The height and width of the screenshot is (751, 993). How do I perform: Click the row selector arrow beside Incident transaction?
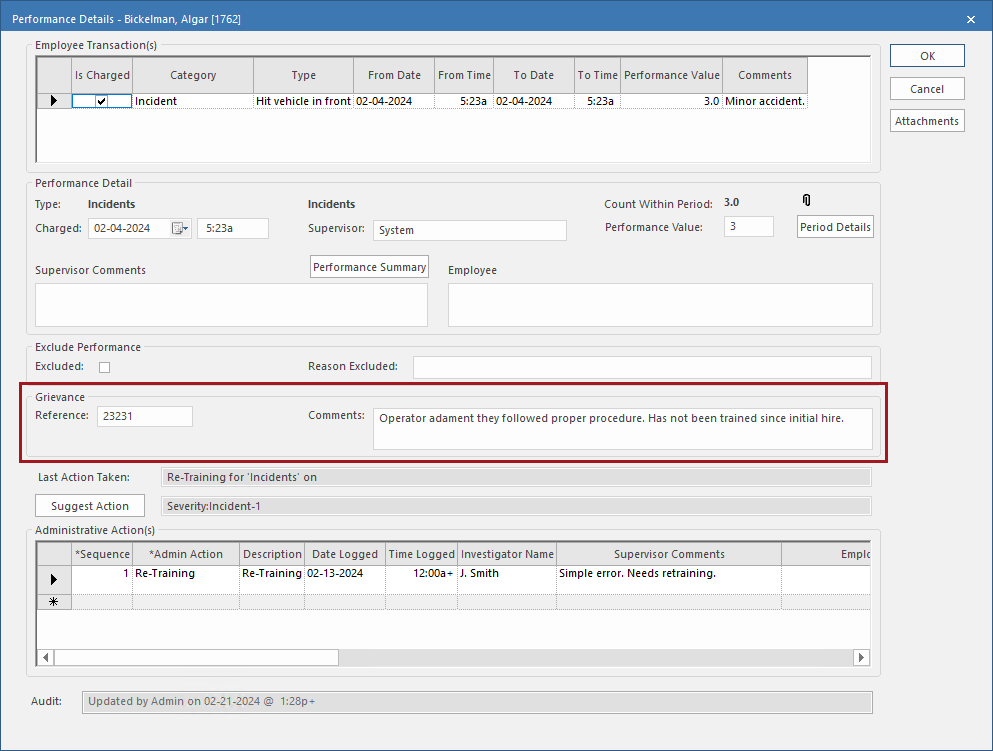click(56, 100)
